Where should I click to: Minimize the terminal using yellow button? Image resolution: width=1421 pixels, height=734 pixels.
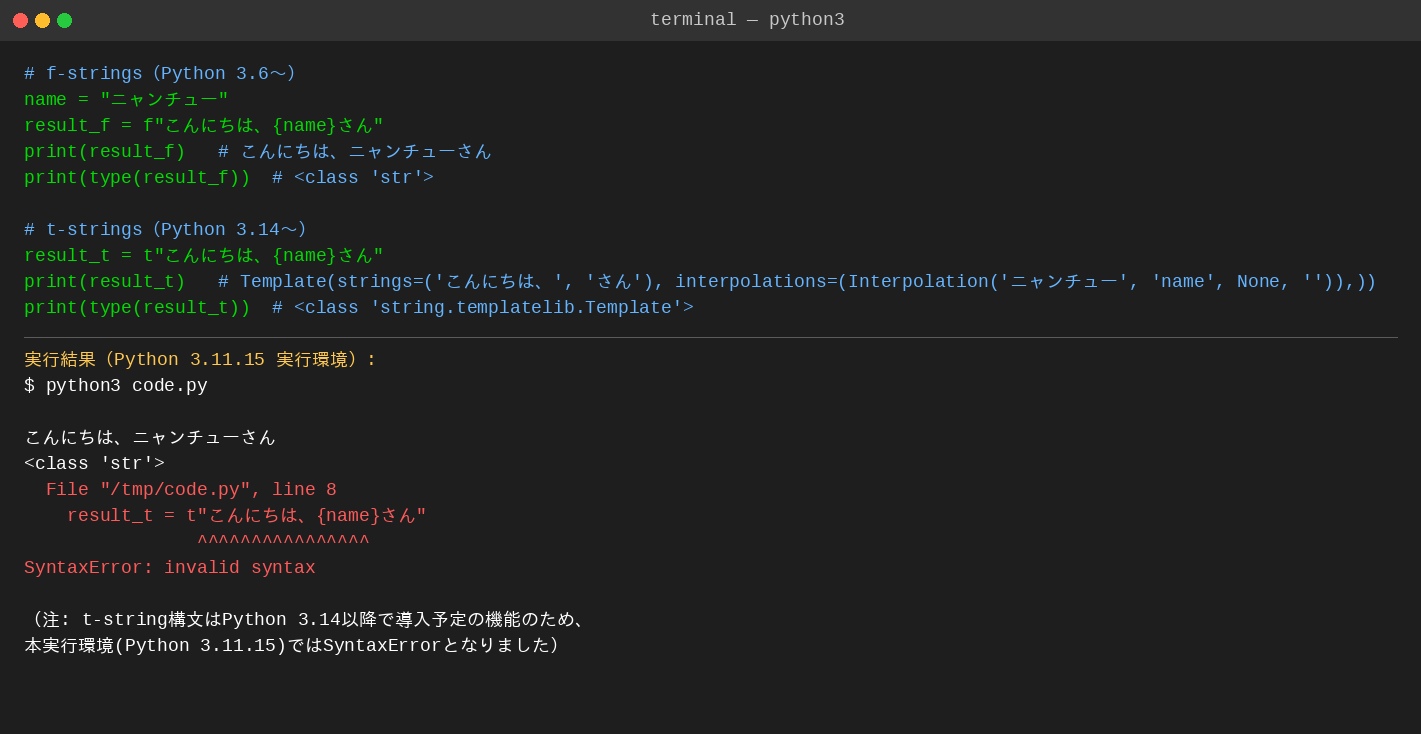tap(42, 20)
